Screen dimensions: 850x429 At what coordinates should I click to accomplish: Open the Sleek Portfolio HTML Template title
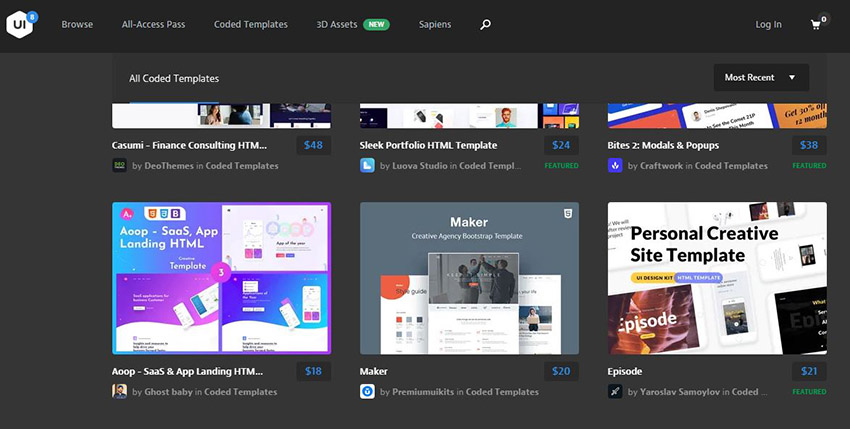coord(428,145)
